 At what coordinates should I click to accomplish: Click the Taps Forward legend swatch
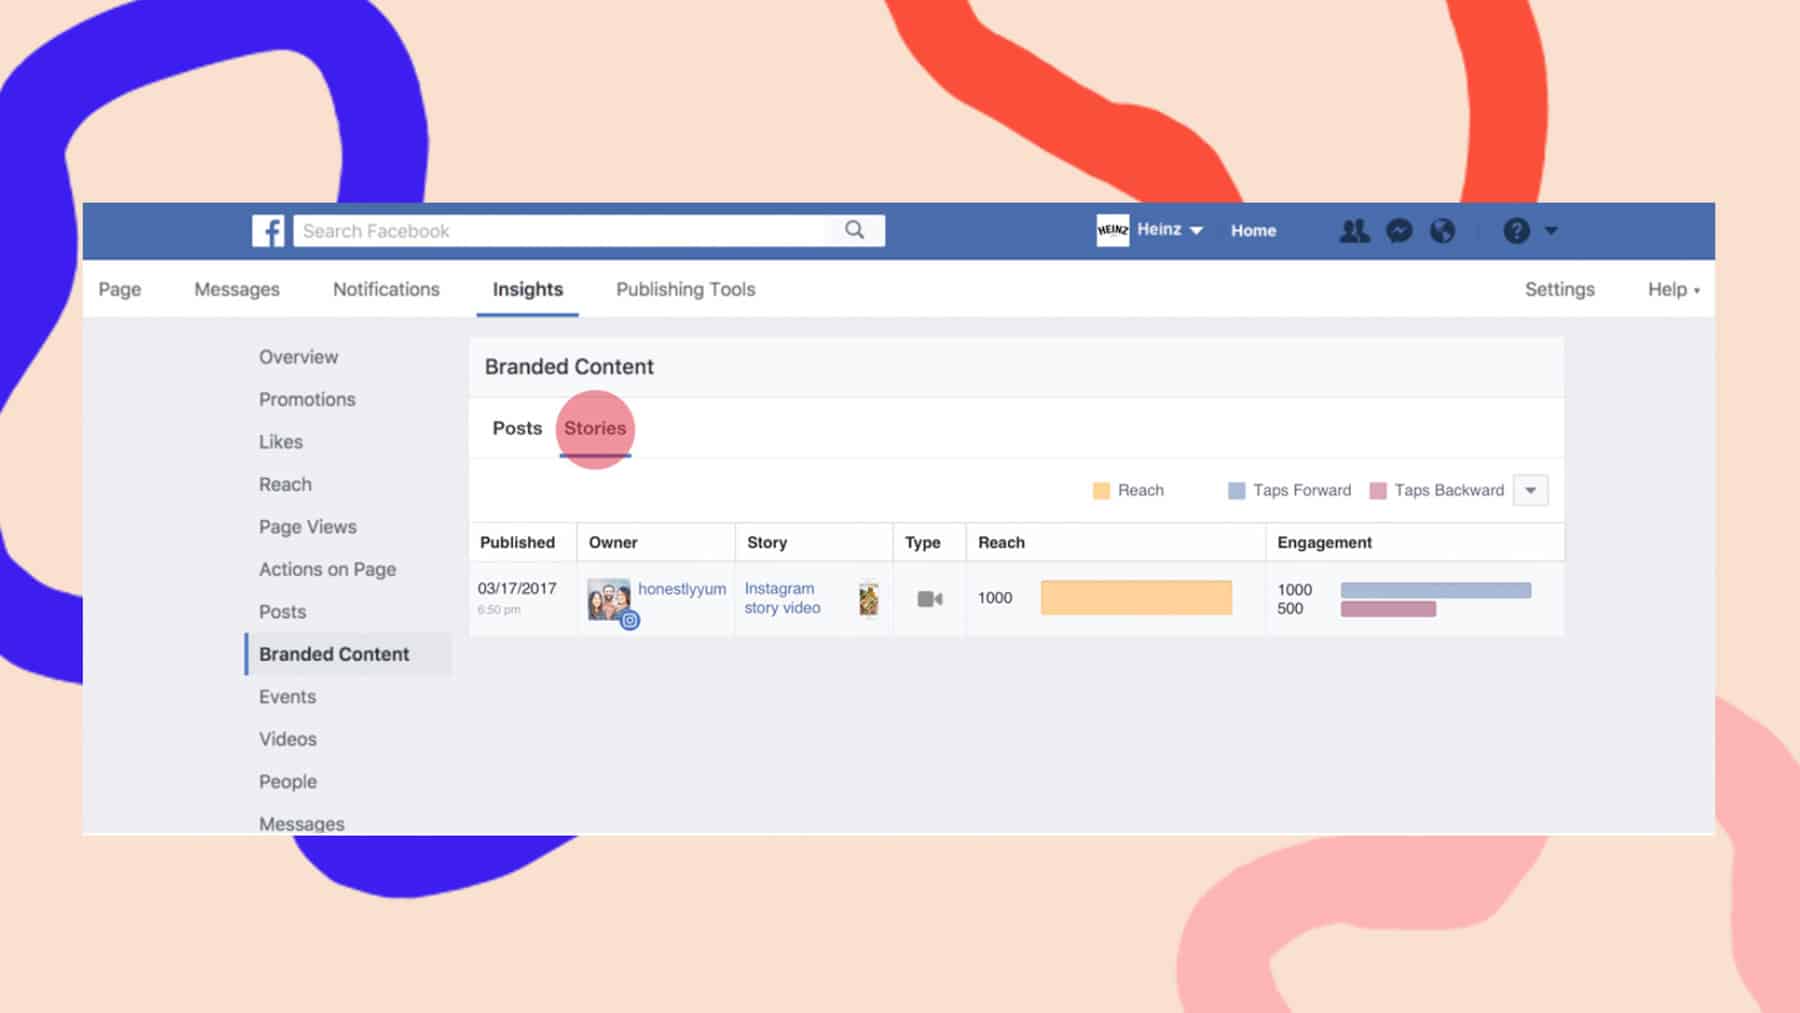pyautogui.click(x=1236, y=490)
